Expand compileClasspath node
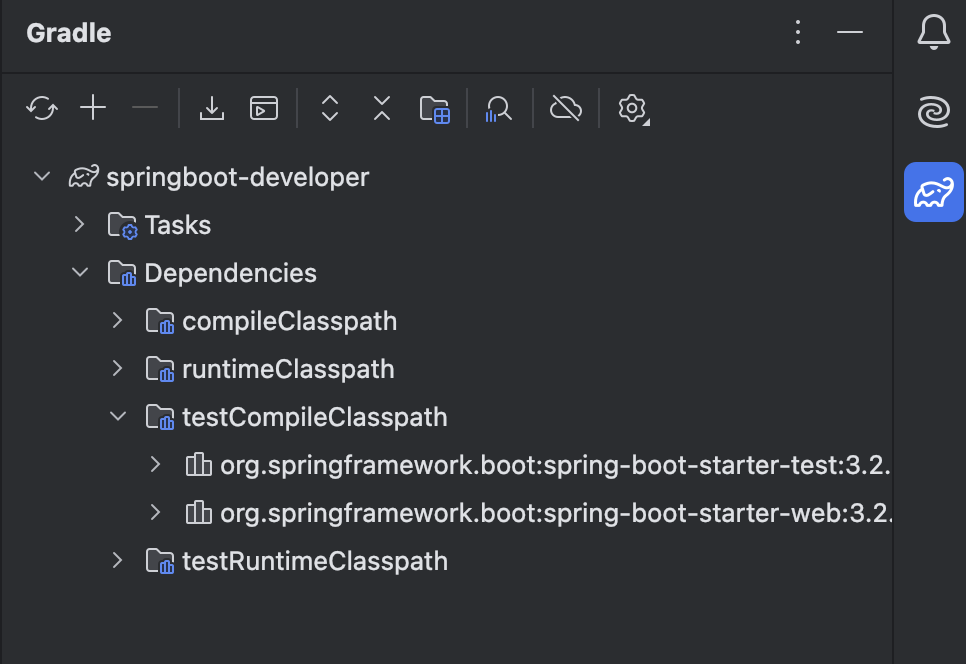The height and width of the screenshot is (664, 966). pyautogui.click(x=118, y=320)
